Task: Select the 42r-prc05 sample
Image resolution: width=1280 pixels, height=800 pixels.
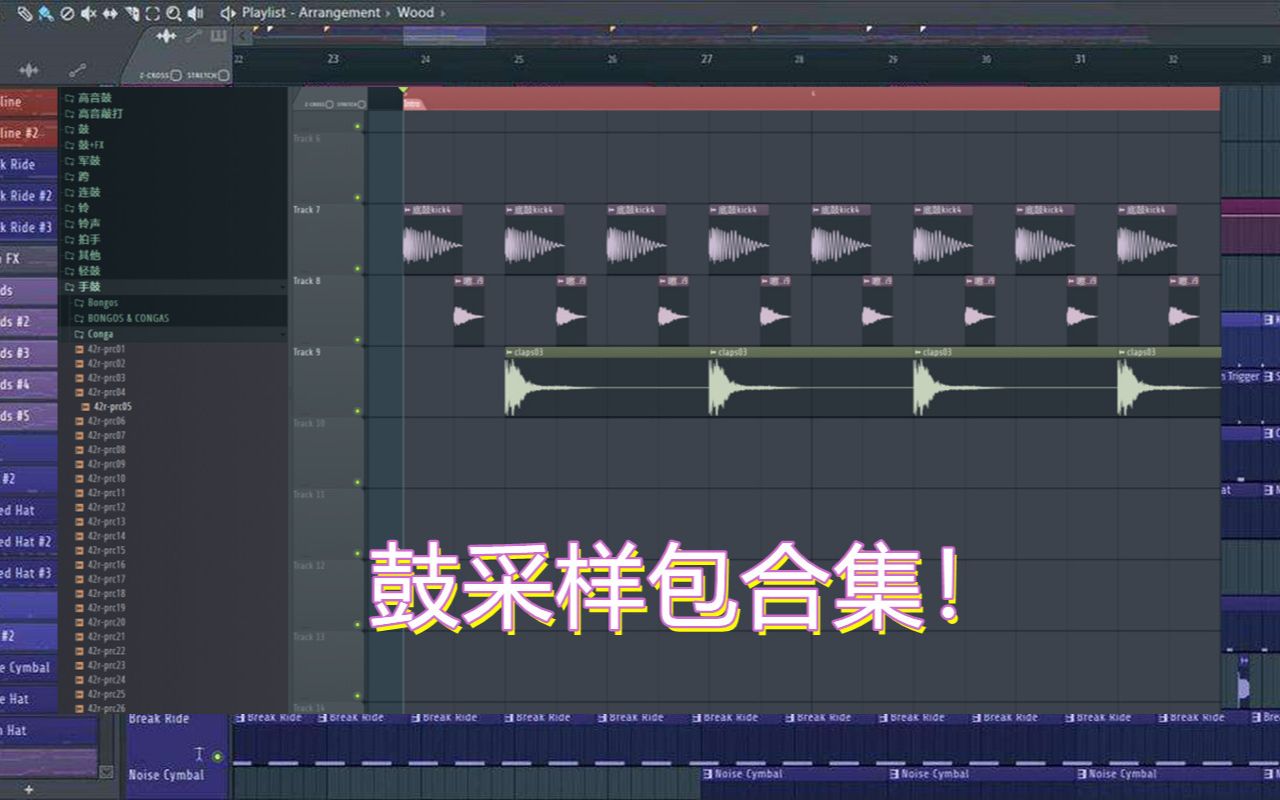Action: (107, 407)
